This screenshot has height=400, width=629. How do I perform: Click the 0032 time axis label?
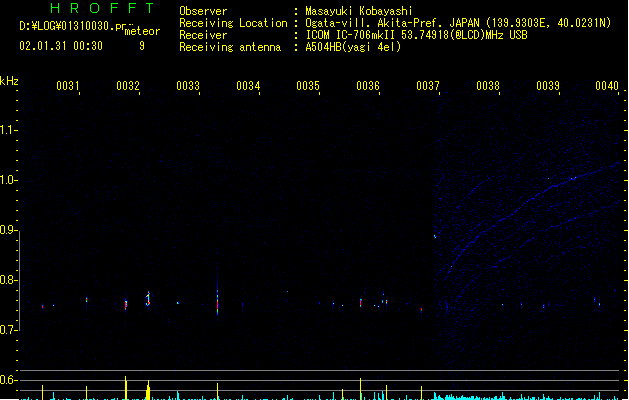coord(128,85)
